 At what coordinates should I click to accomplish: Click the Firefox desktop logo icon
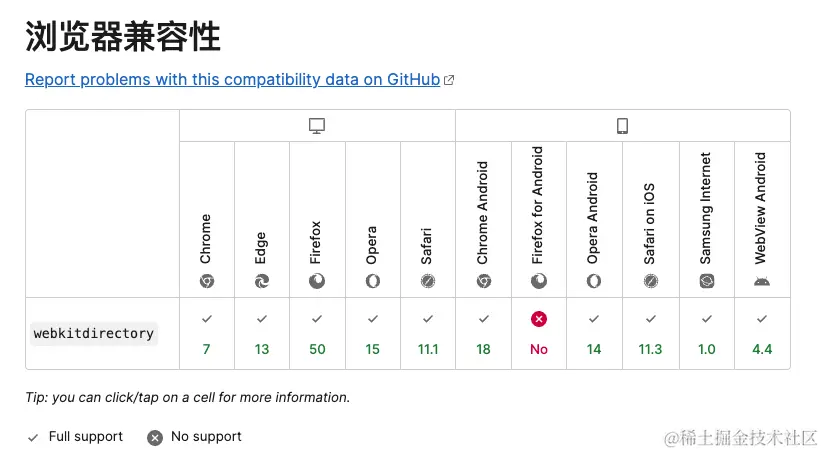[317, 282]
